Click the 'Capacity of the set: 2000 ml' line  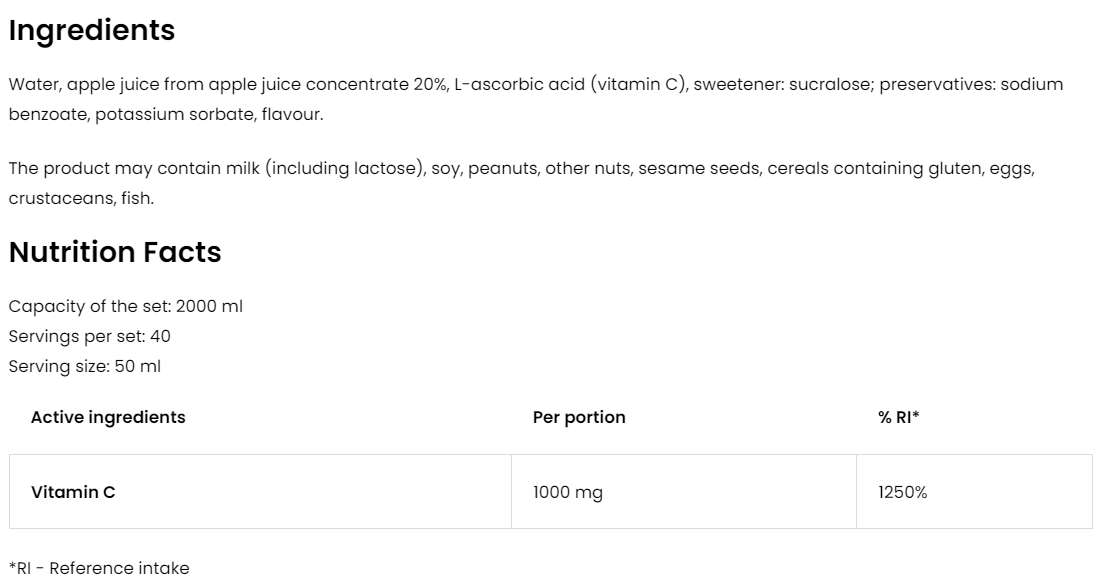125,306
